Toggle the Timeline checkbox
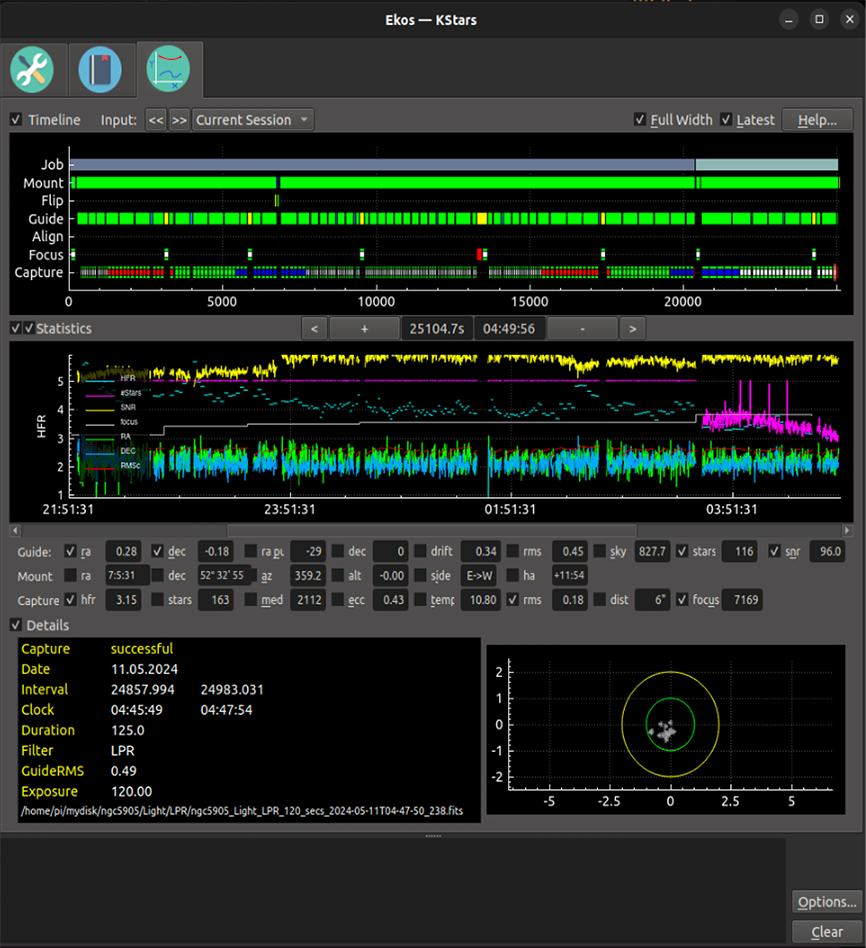Viewport: 866px width, 948px height. click(15, 119)
